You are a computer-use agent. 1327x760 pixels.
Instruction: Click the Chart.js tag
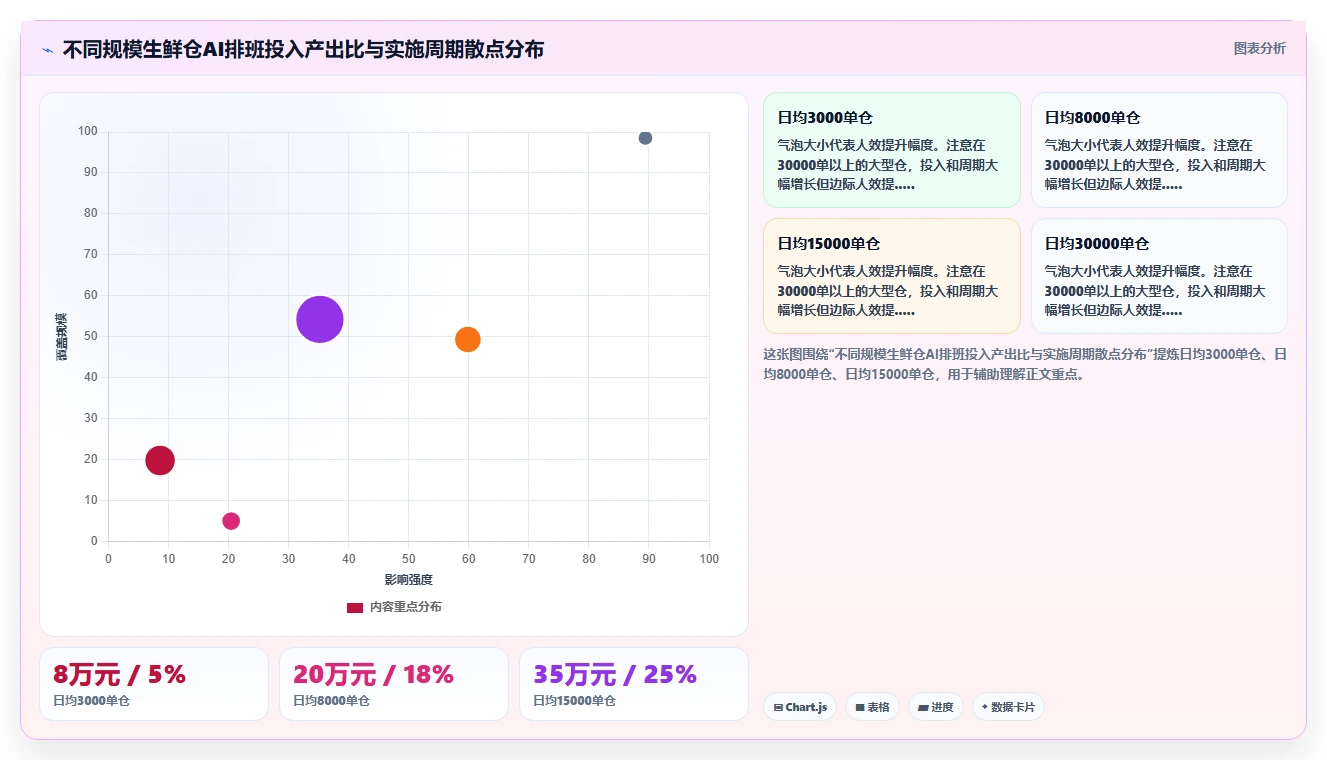tap(800, 707)
